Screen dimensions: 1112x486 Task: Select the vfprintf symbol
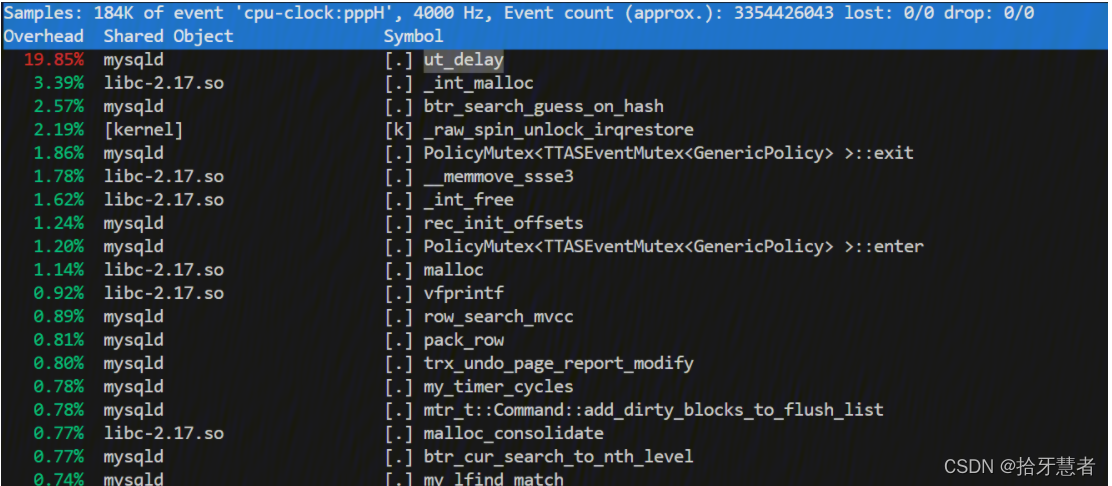pyautogui.click(x=464, y=293)
